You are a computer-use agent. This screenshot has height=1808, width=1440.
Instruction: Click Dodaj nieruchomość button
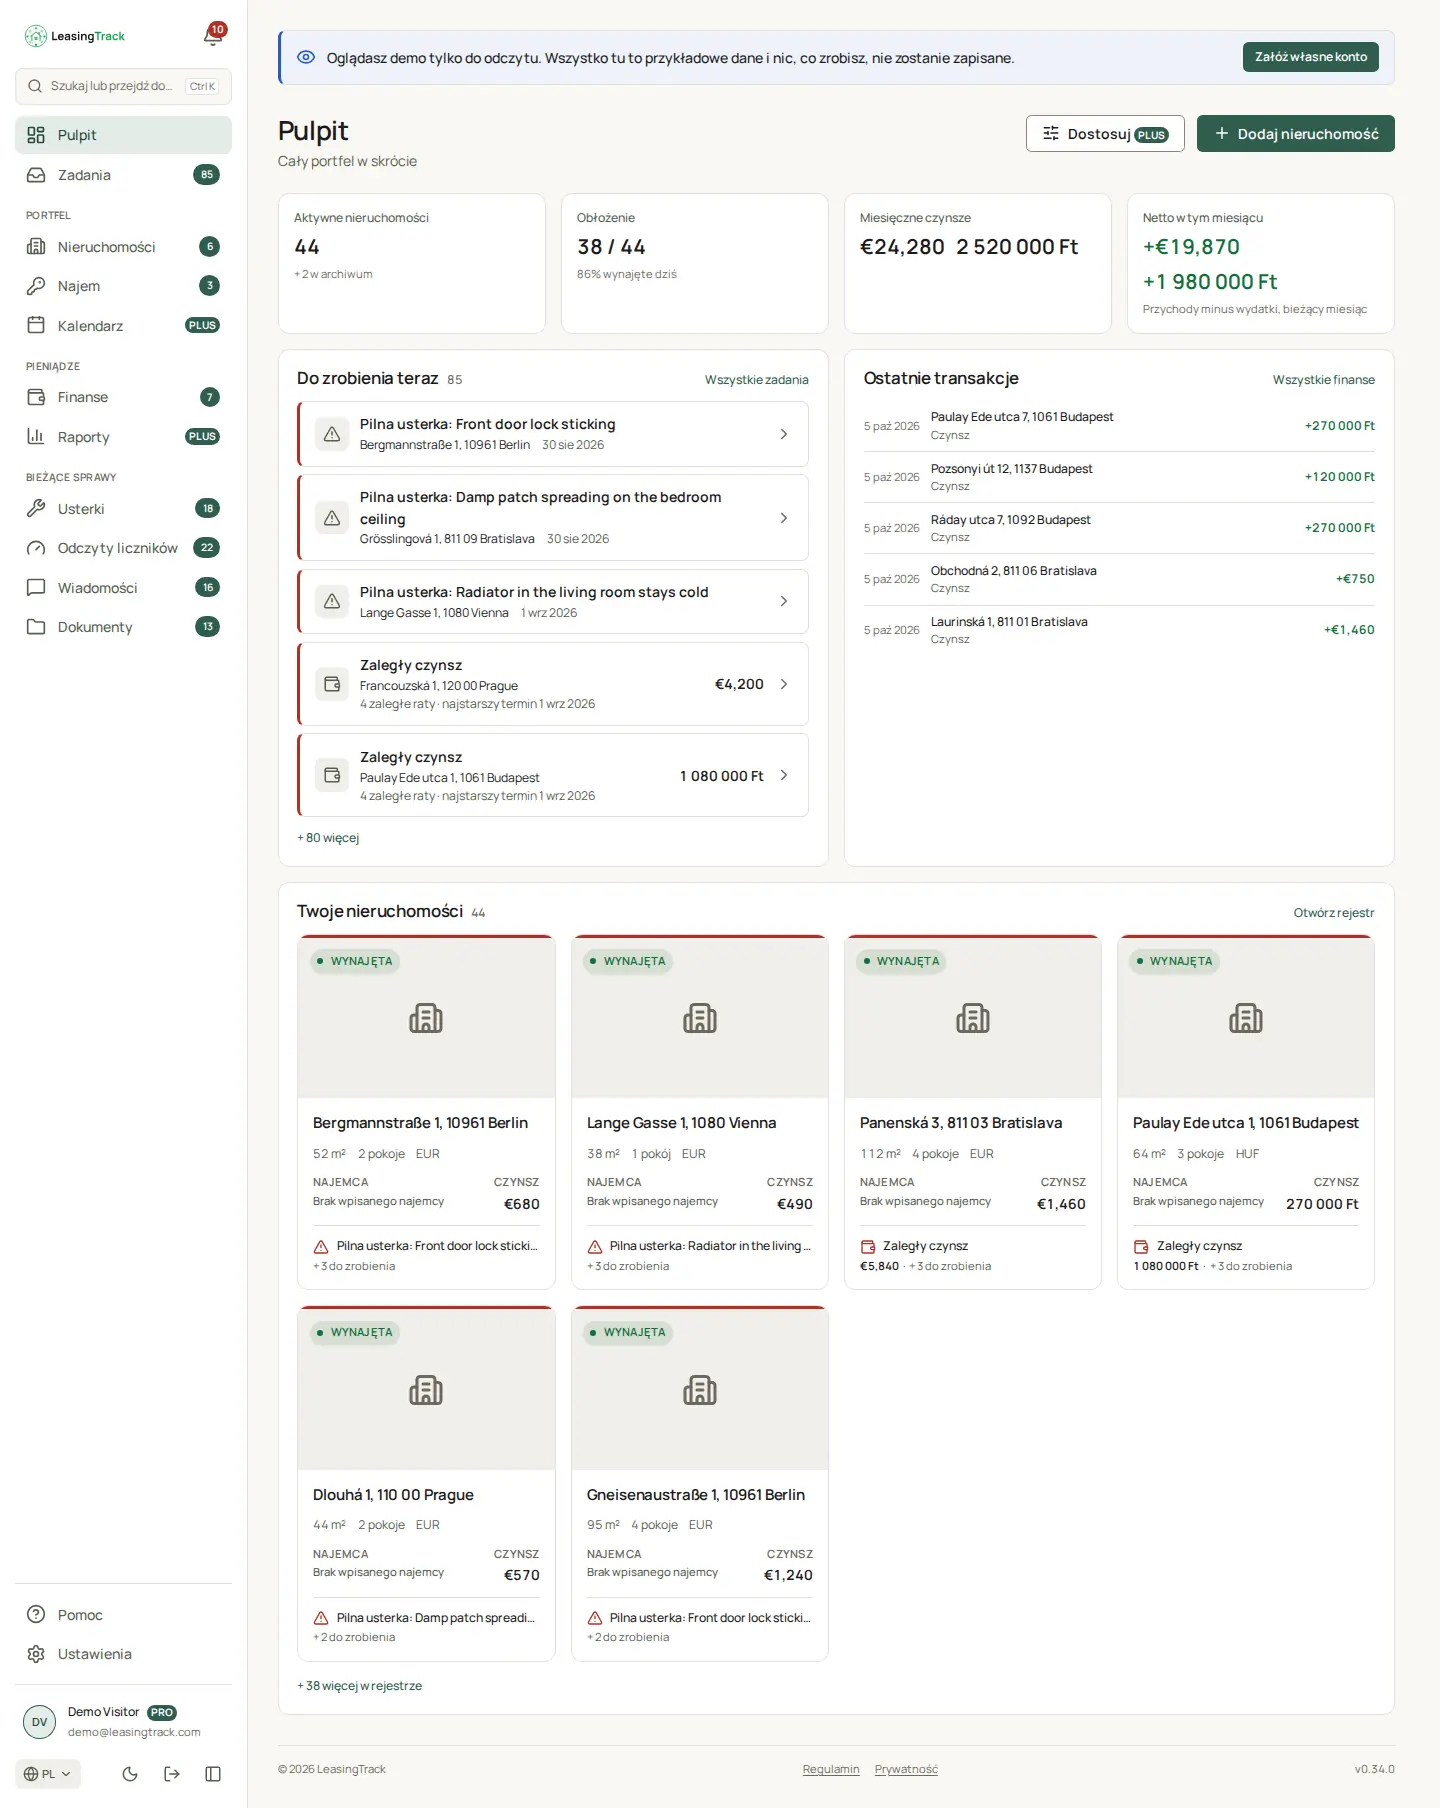(x=1295, y=134)
